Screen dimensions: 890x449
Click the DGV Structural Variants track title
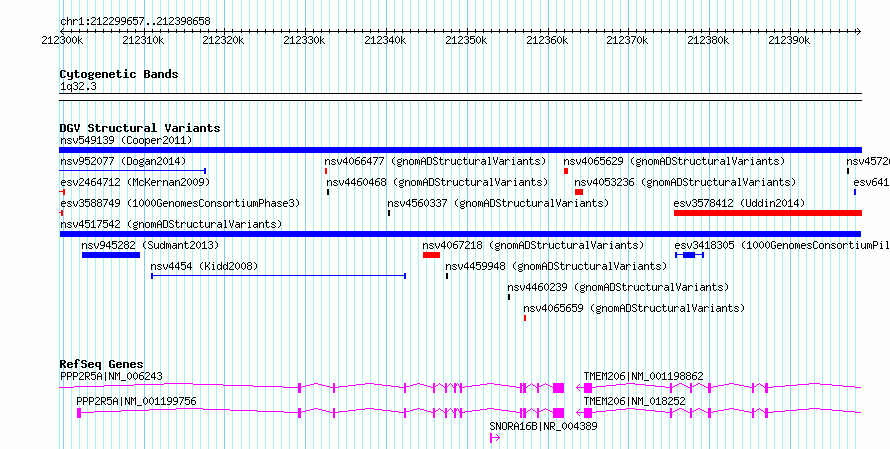pos(140,128)
